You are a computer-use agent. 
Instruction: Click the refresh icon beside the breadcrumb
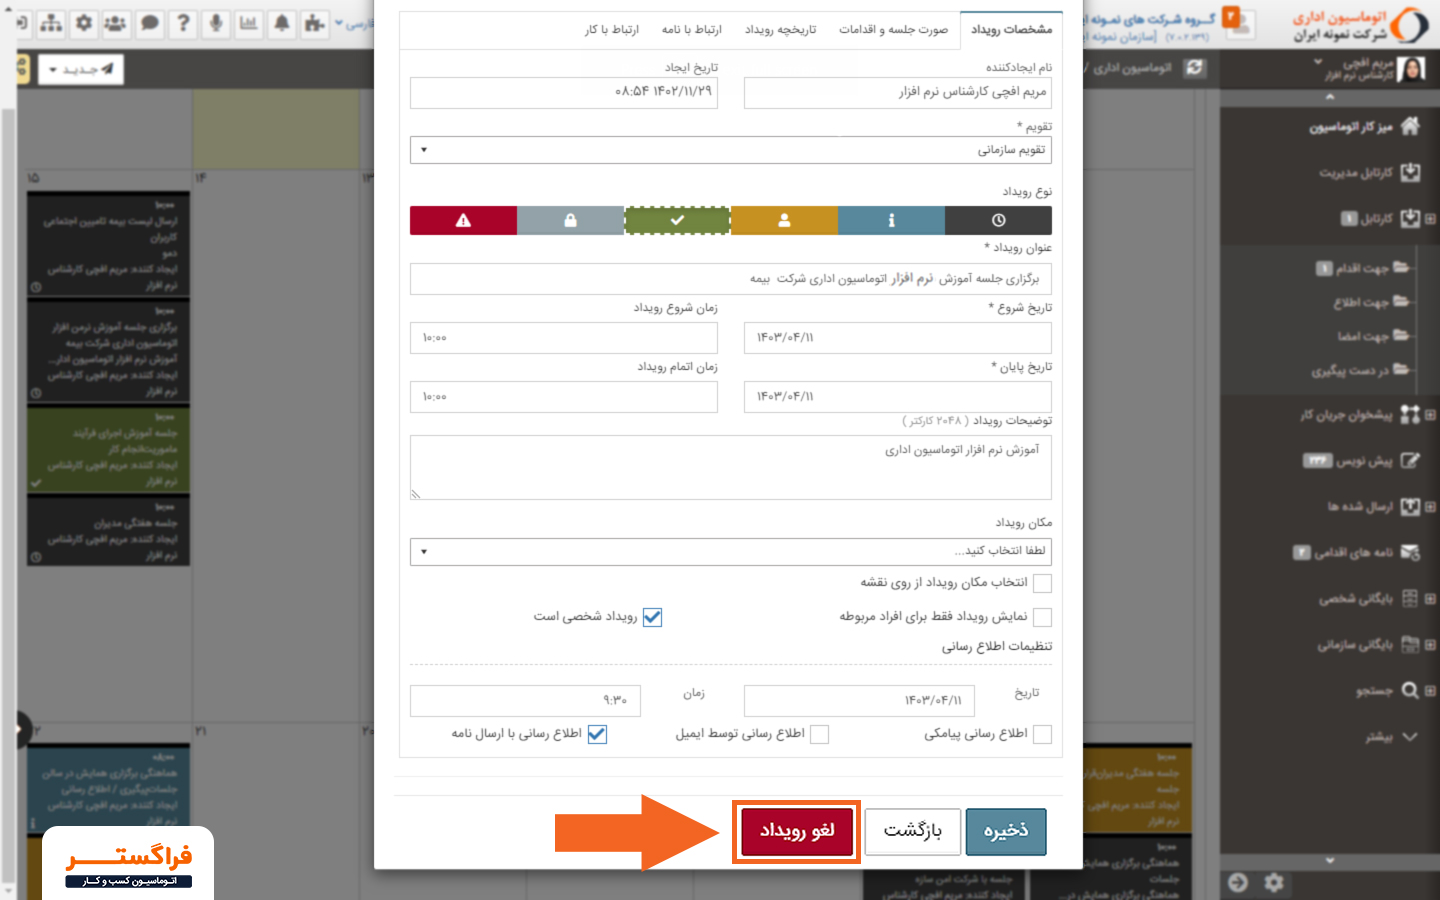[1194, 68]
